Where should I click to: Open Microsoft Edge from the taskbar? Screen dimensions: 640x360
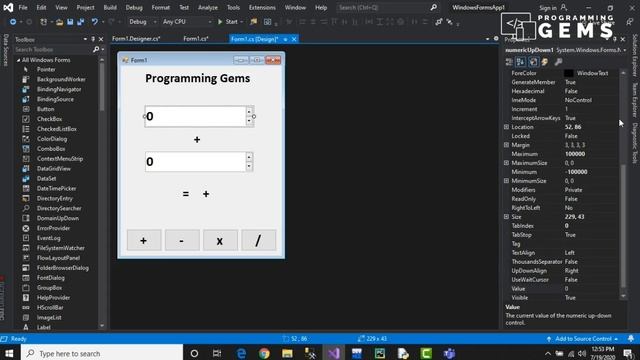[x=241, y=353]
